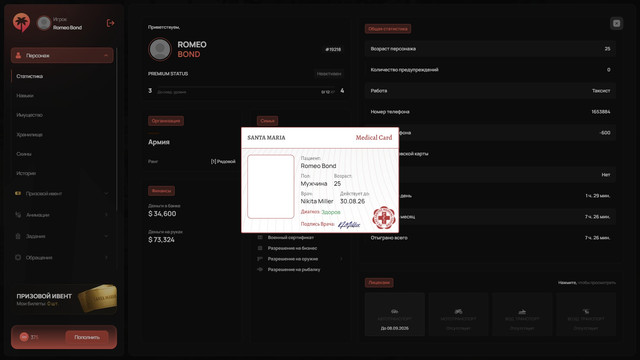Click the 30.08.26 expiry date
This screenshot has height=360, width=640.
[x=352, y=202]
